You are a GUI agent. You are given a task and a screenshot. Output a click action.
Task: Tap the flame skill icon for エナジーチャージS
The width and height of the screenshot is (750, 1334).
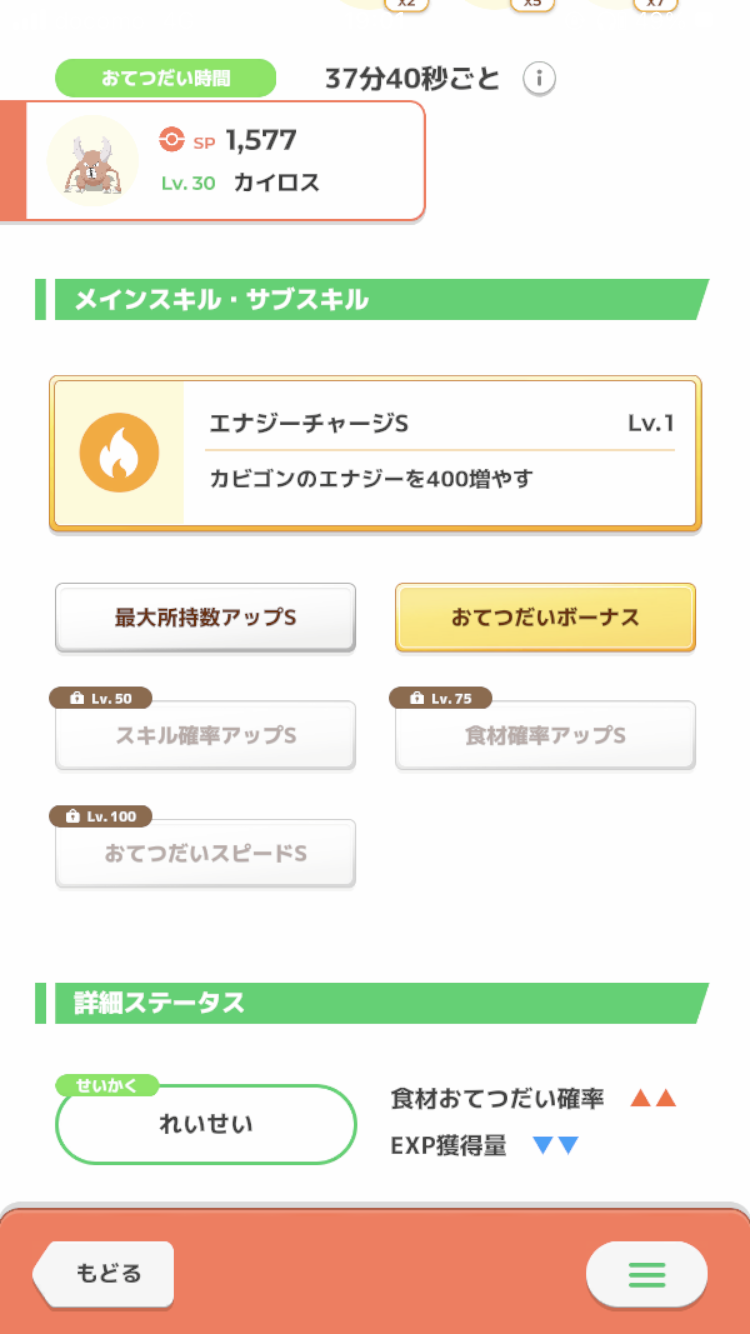click(x=119, y=453)
